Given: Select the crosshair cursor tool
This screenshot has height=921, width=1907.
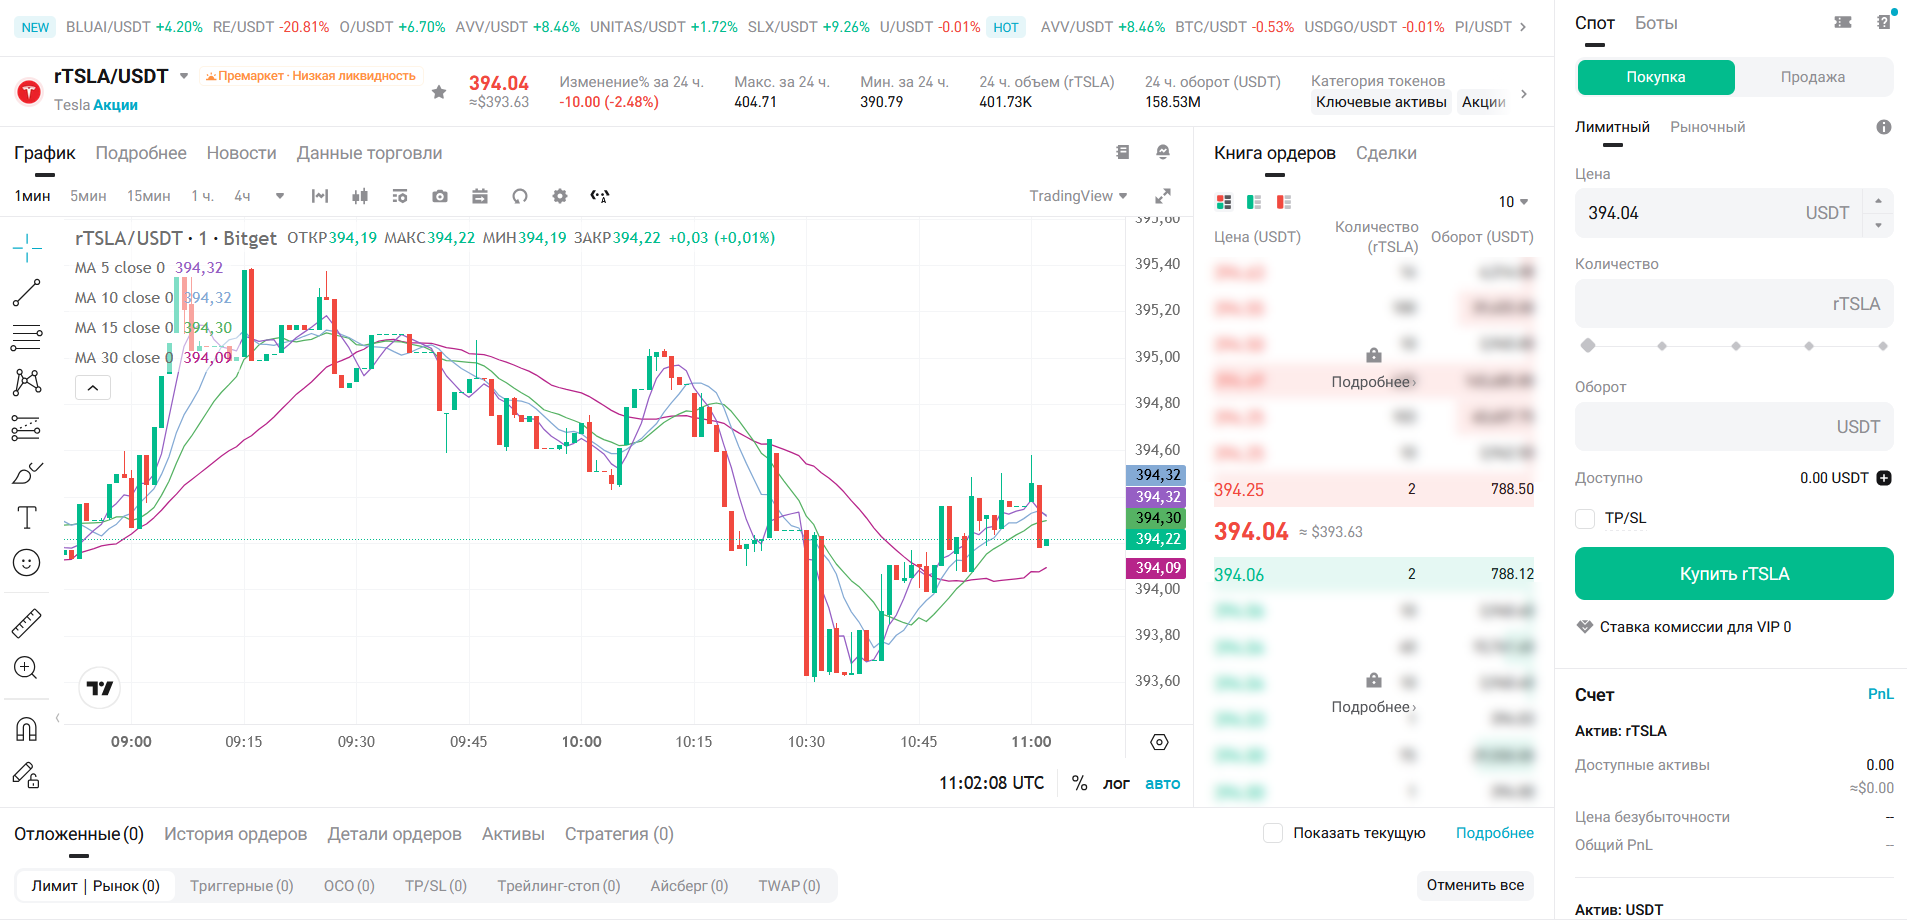Looking at the screenshot, I should click(27, 247).
